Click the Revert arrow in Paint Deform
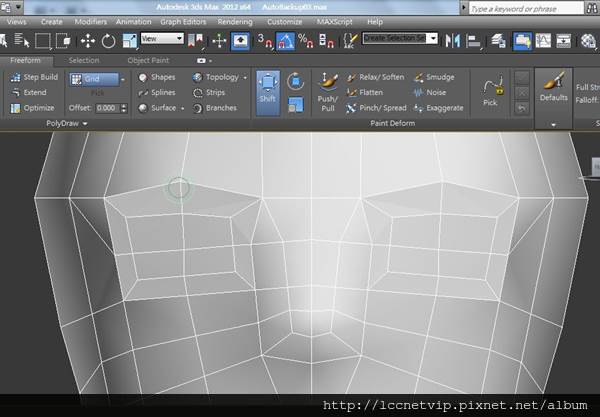This screenshot has width=600, height=417. coord(522,109)
